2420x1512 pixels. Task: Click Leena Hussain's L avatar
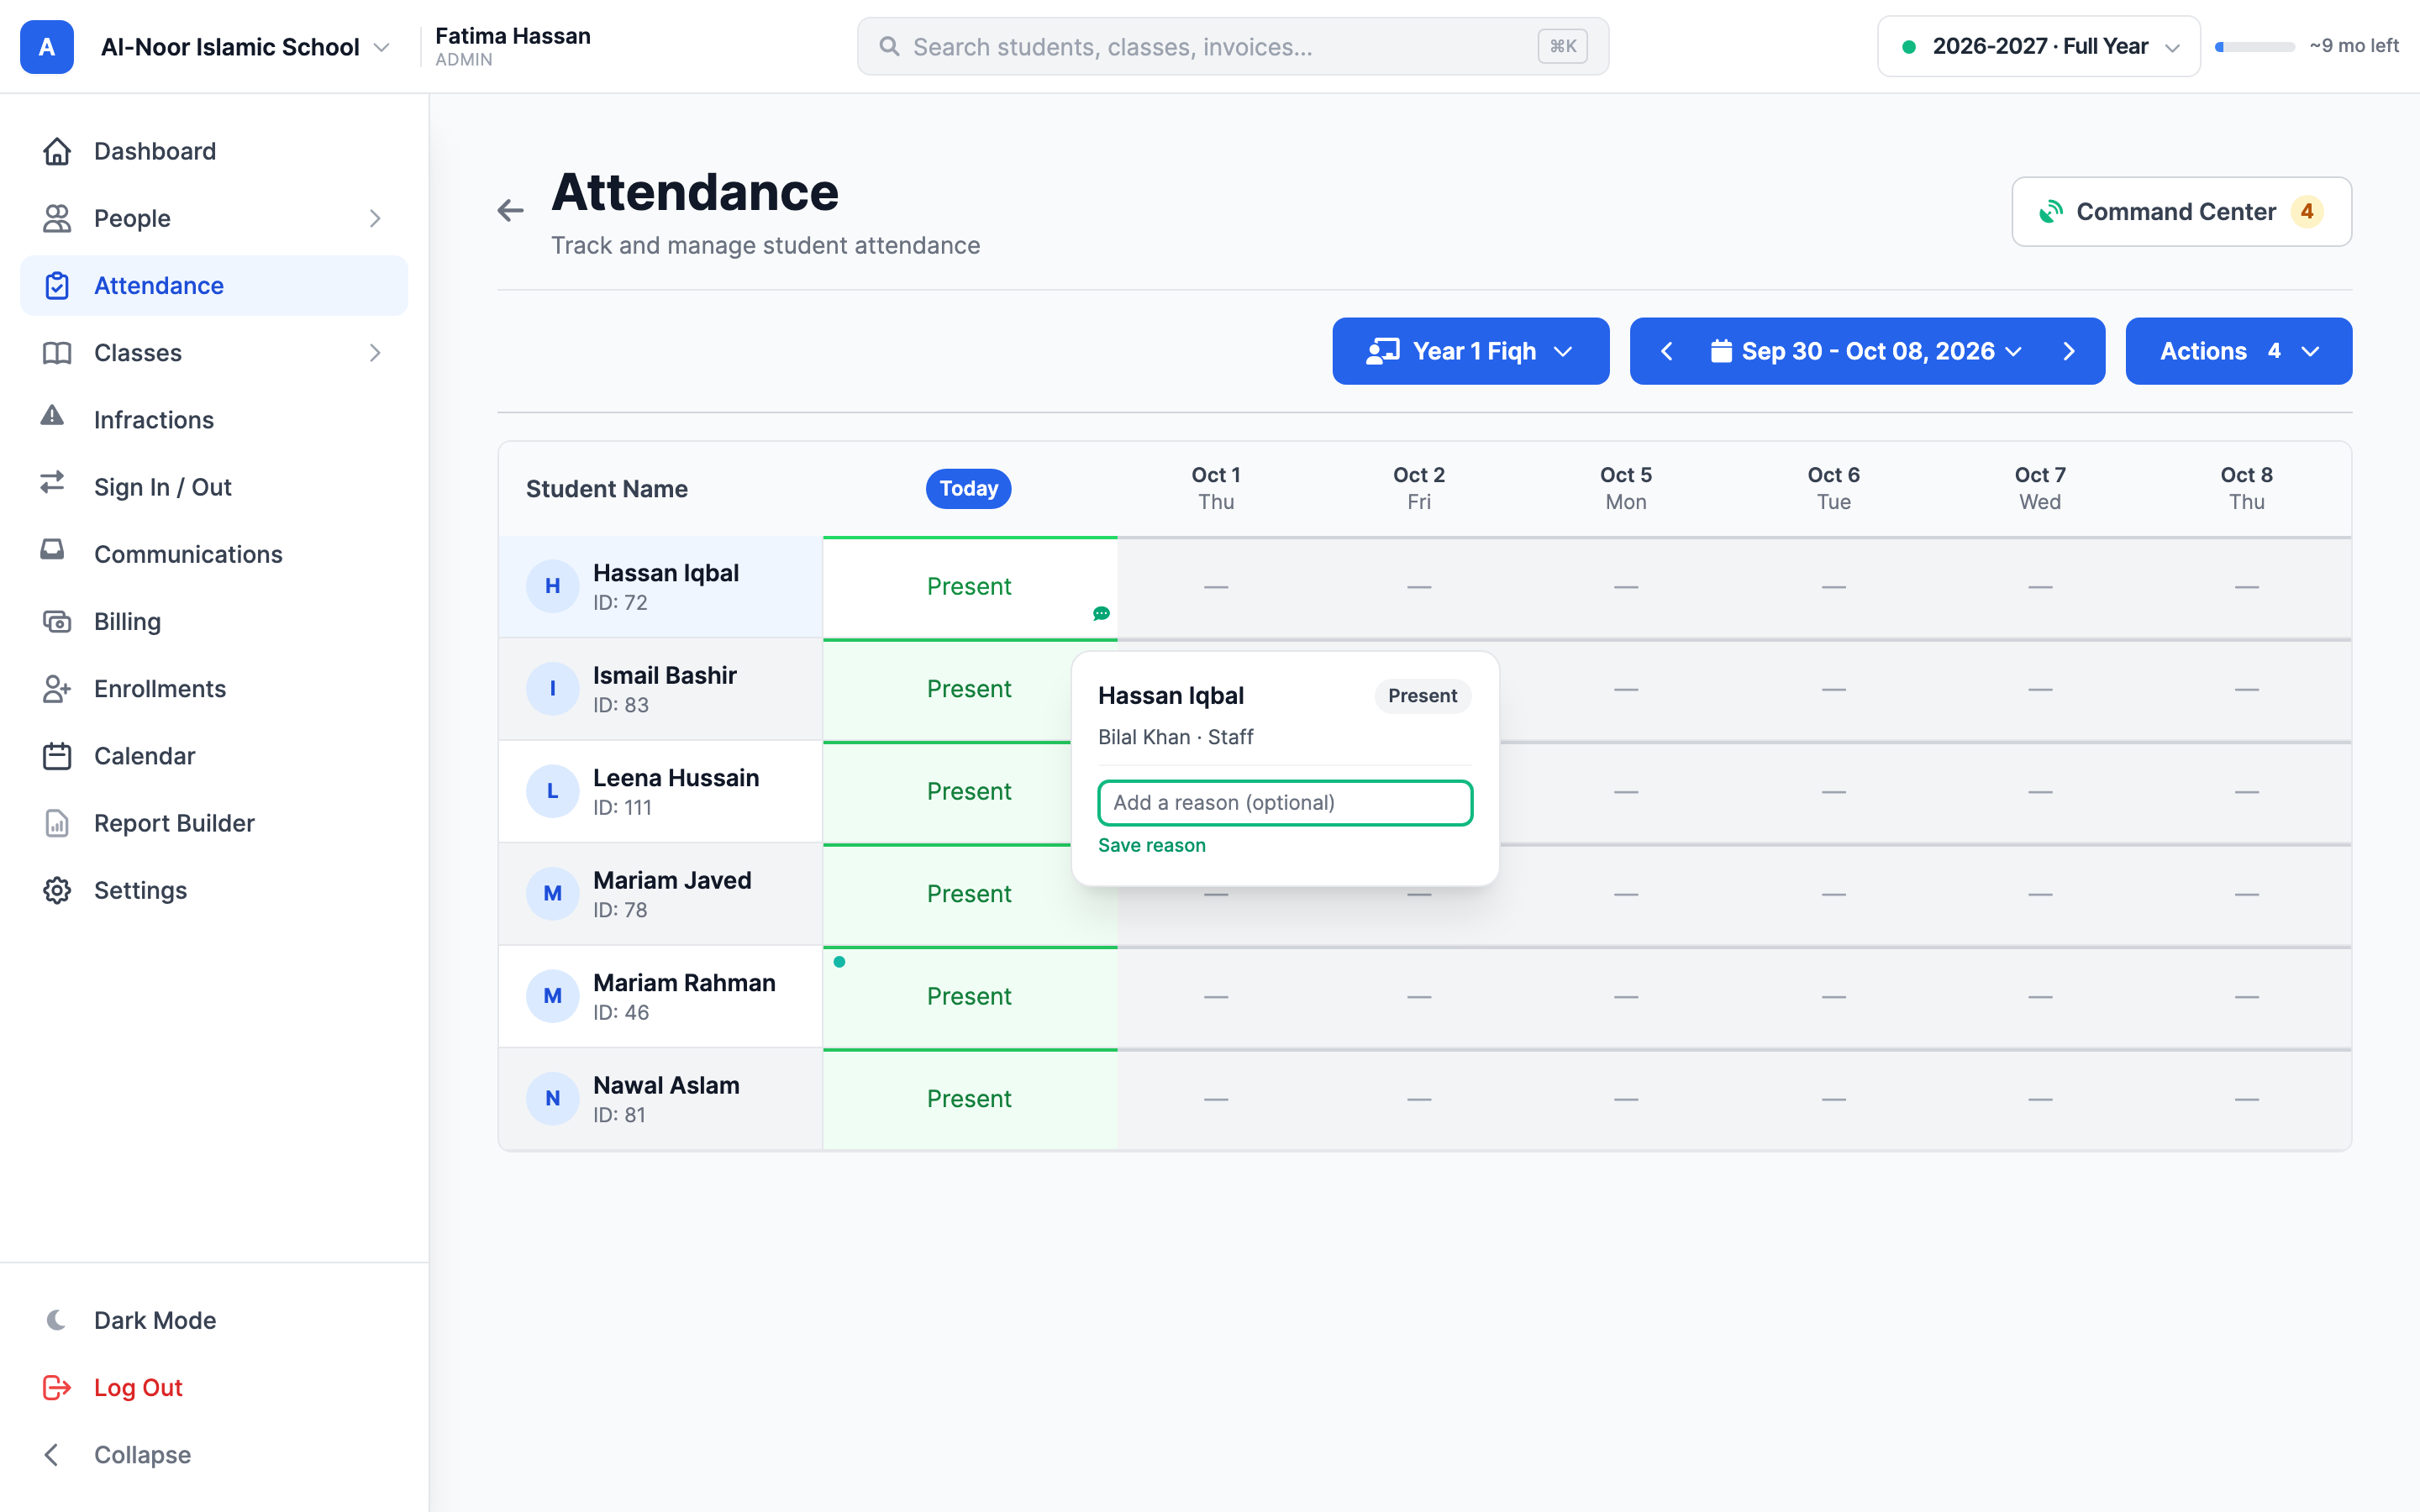552,791
